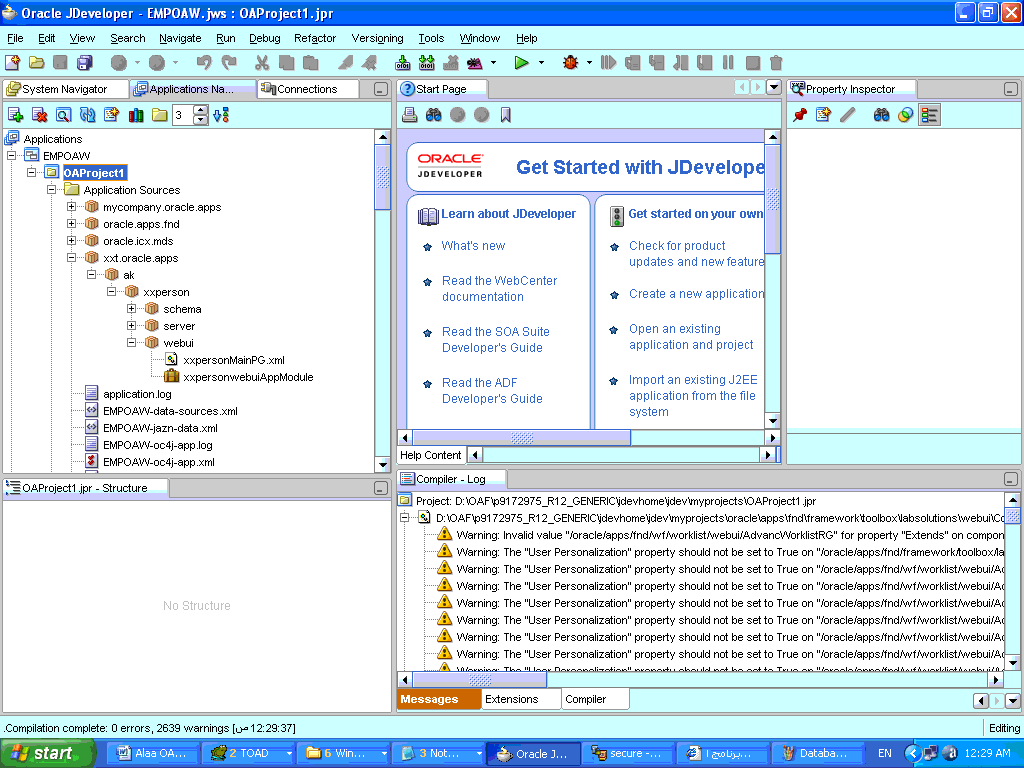Click the sort/filter arrow icon in navigator toolbar
The height and width of the screenshot is (768, 1024).
221,116
